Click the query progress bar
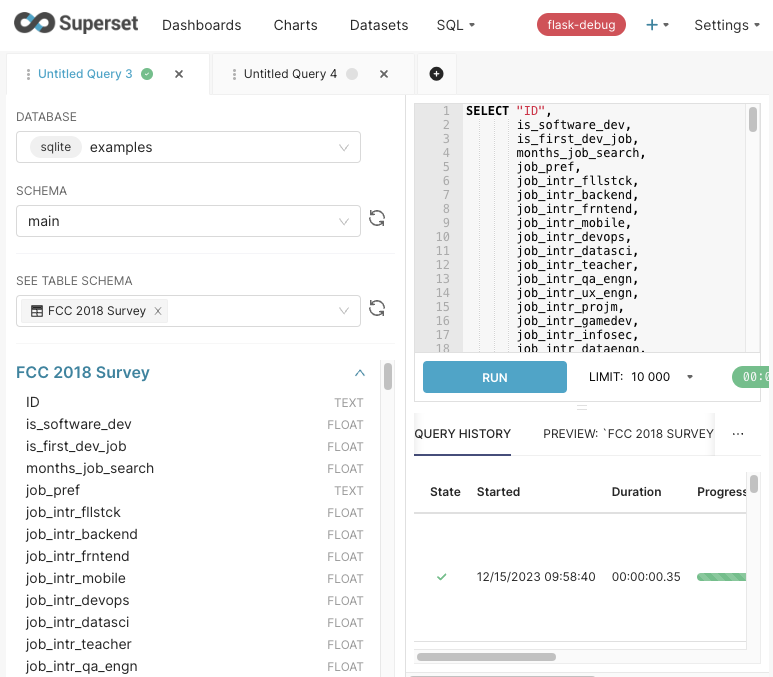773x677 pixels. point(721,577)
